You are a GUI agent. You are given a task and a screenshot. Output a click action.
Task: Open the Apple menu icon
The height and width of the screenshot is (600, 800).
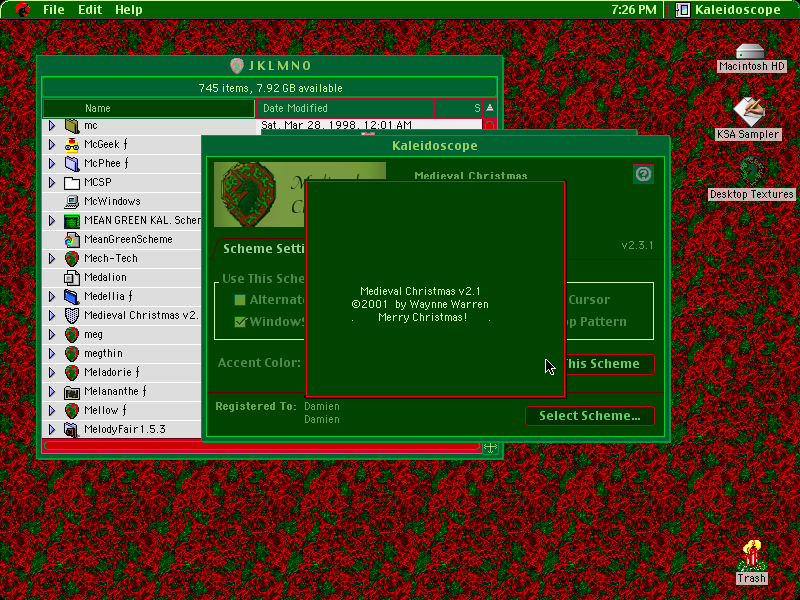(x=22, y=9)
